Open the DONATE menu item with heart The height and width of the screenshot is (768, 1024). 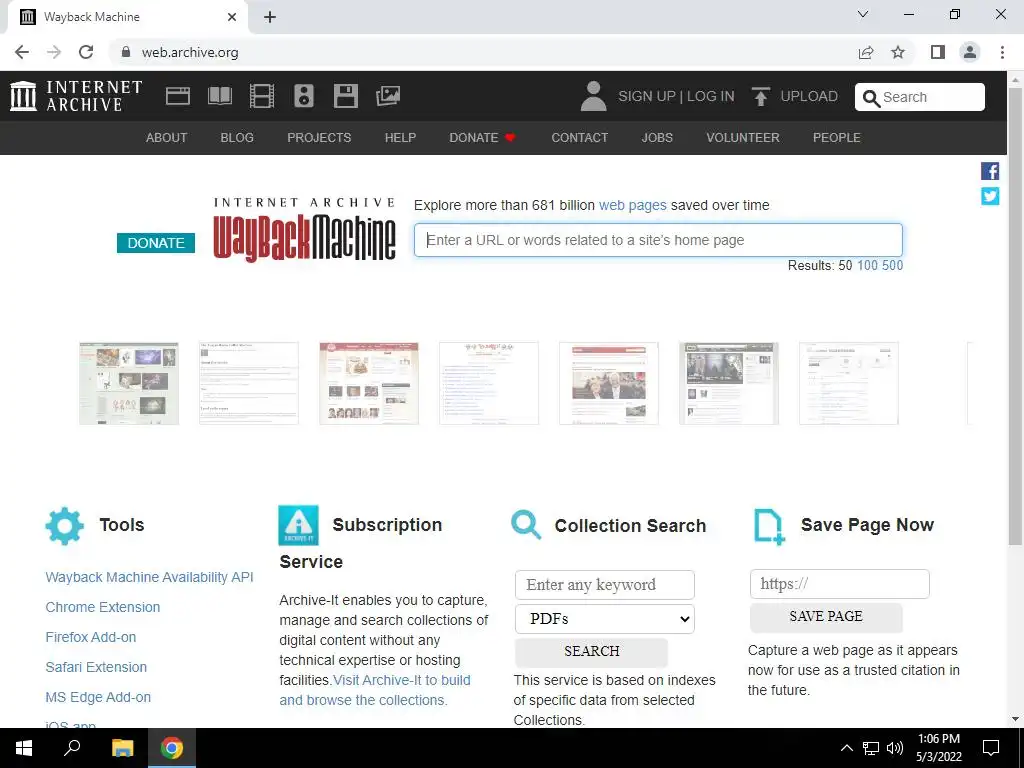tap(483, 138)
